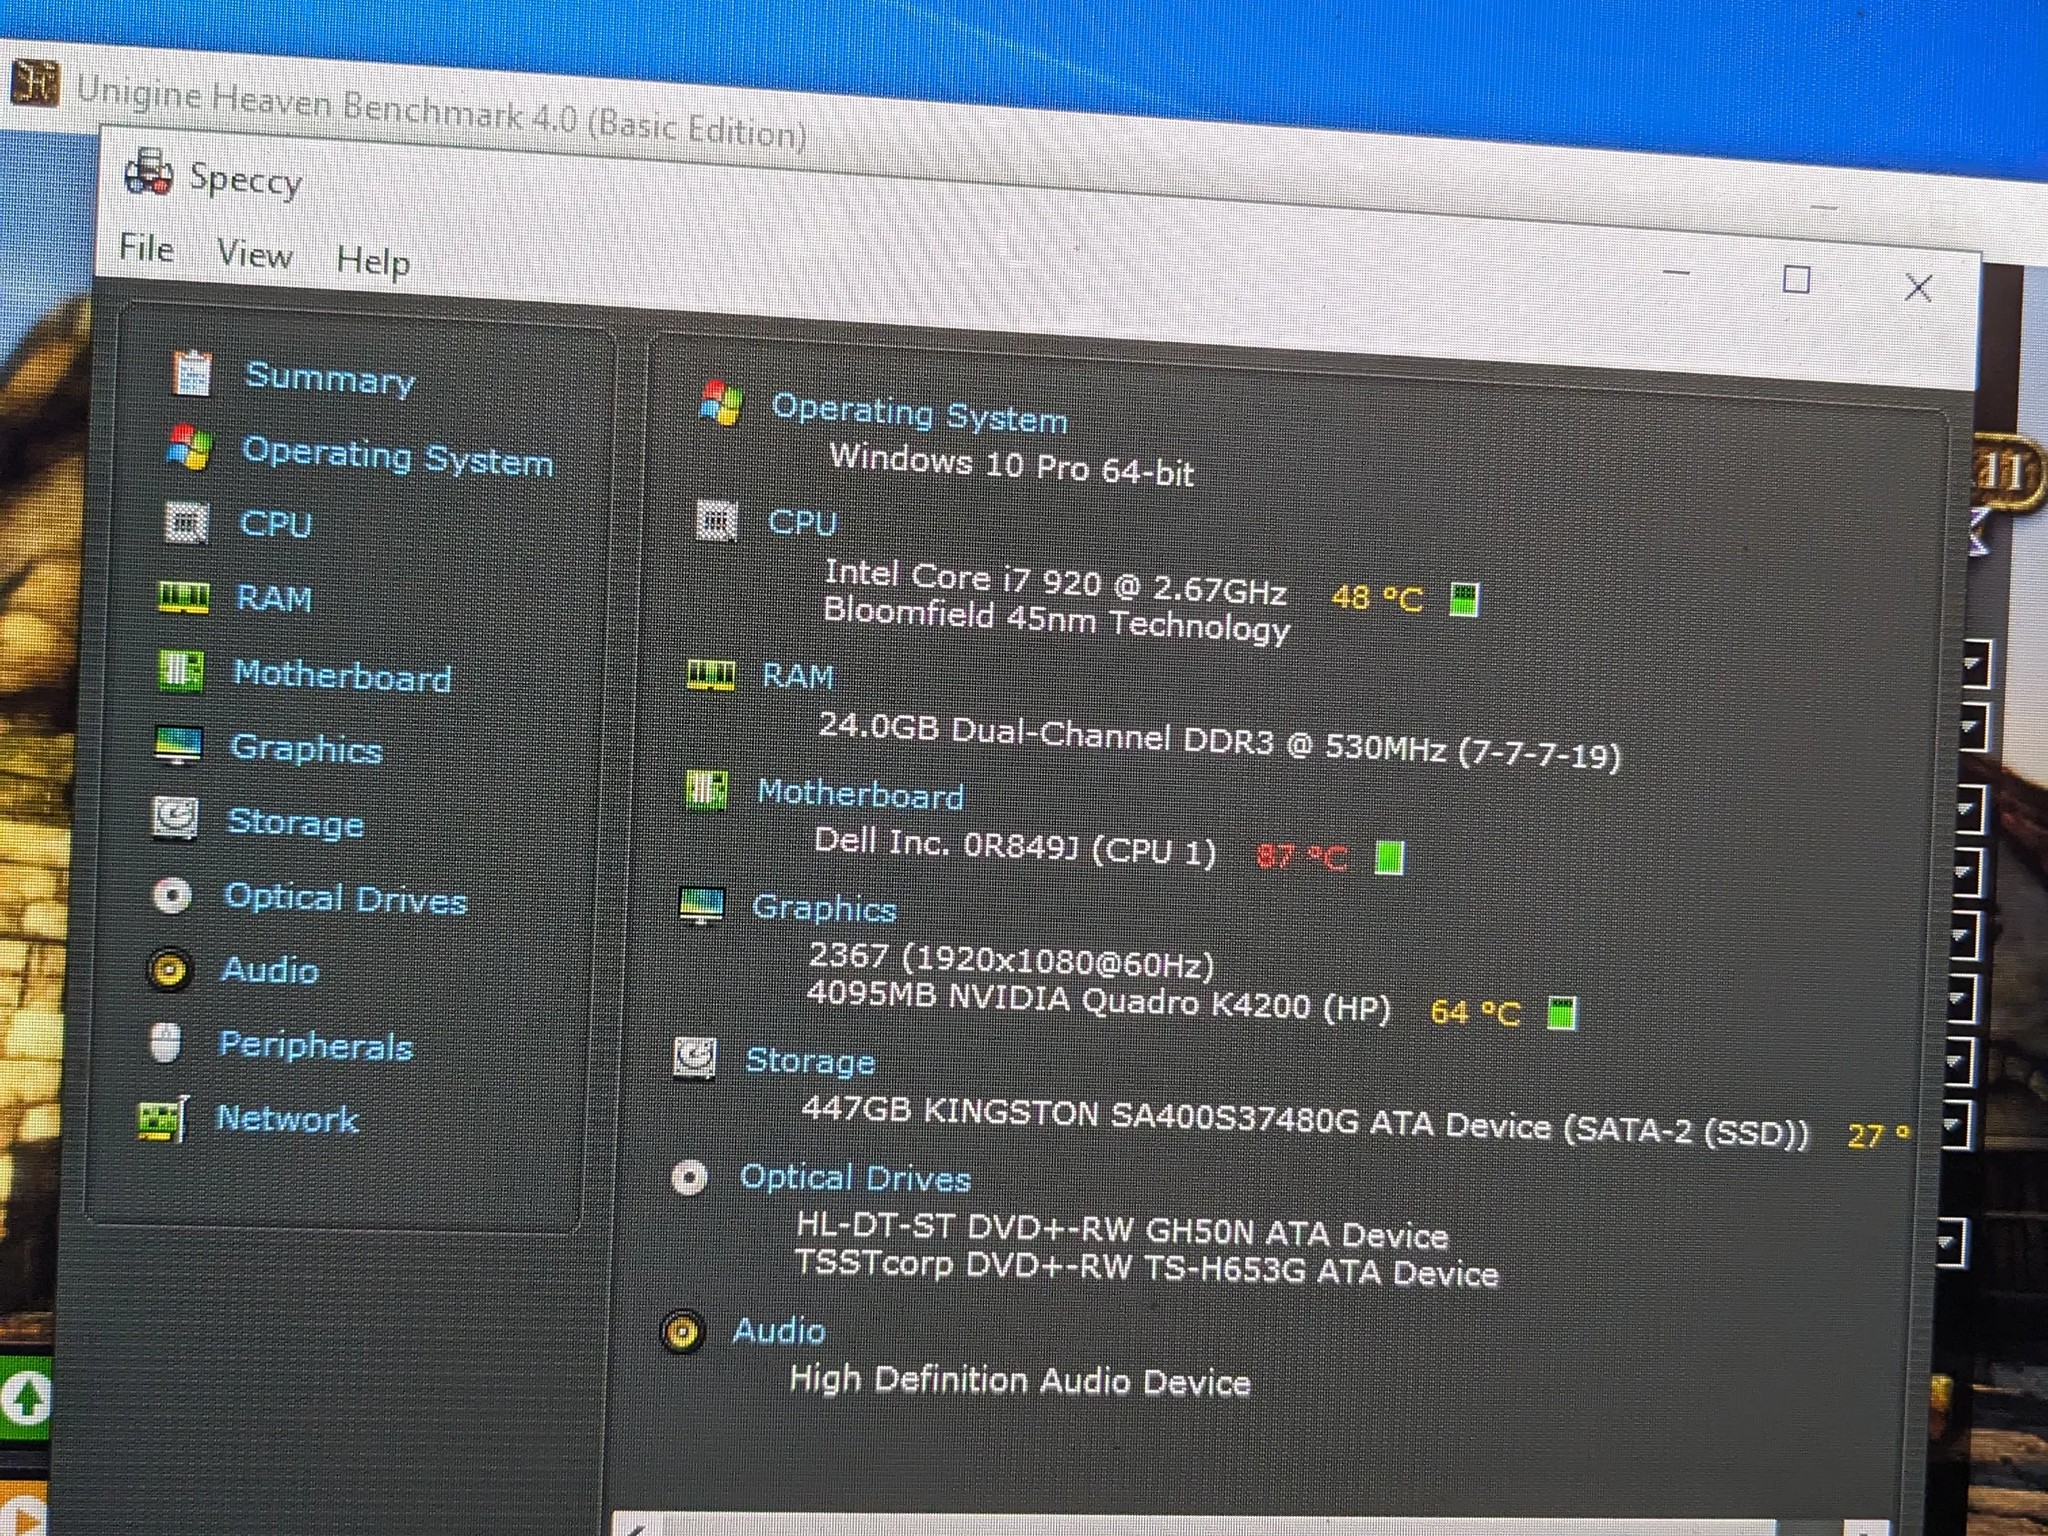
Task: Maximize the Speccy window
Action: 1796,279
